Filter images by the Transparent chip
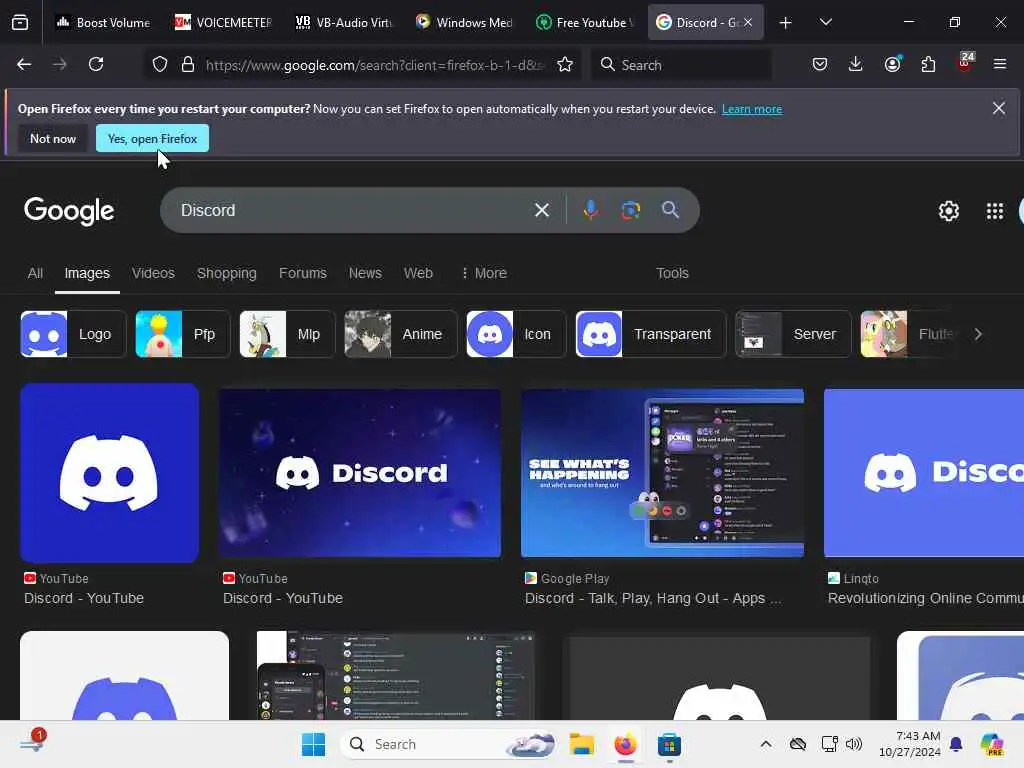1024x768 pixels. point(650,334)
